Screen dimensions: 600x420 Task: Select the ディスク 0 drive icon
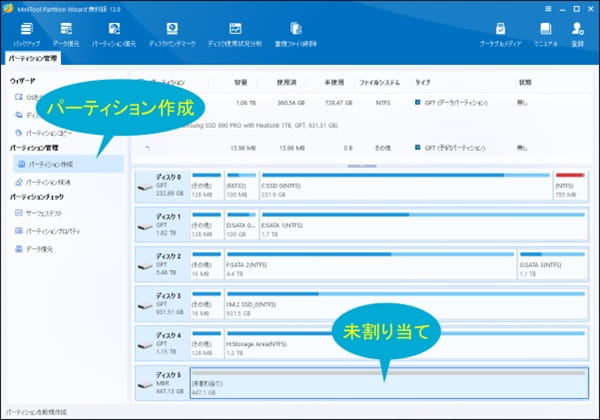coord(145,187)
